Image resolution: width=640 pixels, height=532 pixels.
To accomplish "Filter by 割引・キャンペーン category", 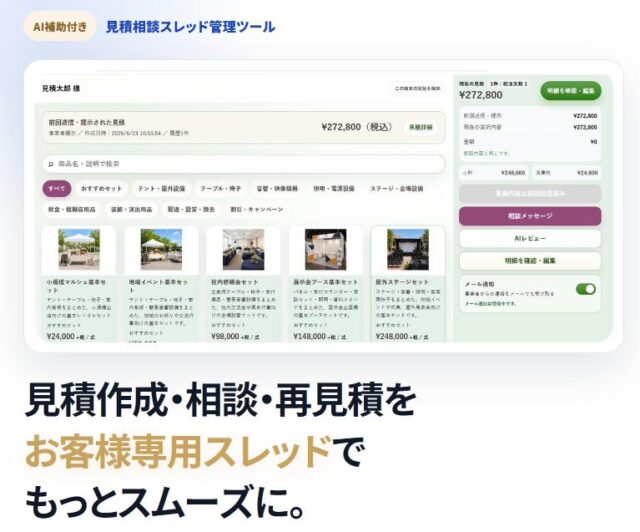I will pyautogui.click(x=257, y=209).
